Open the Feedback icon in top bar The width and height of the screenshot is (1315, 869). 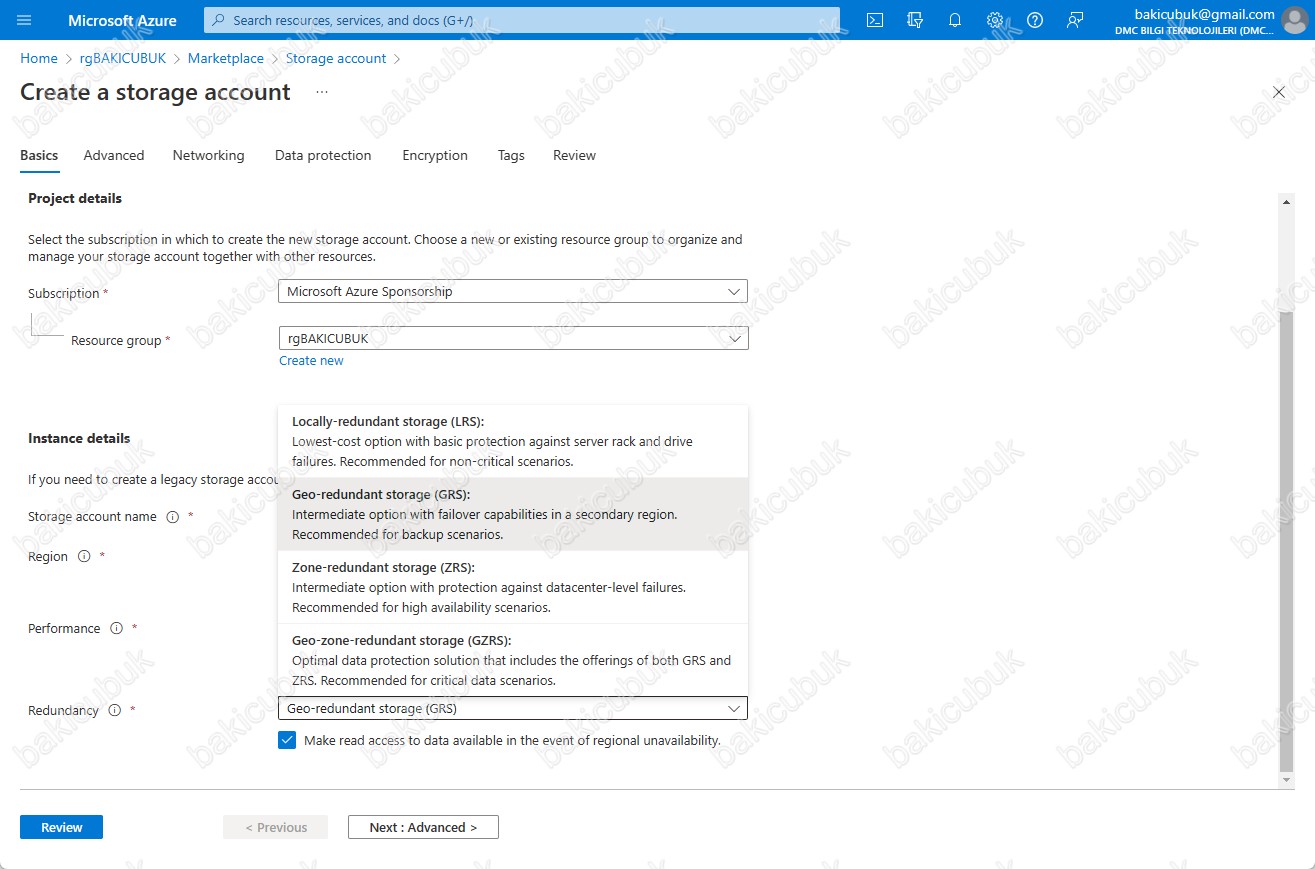coord(1075,20)
